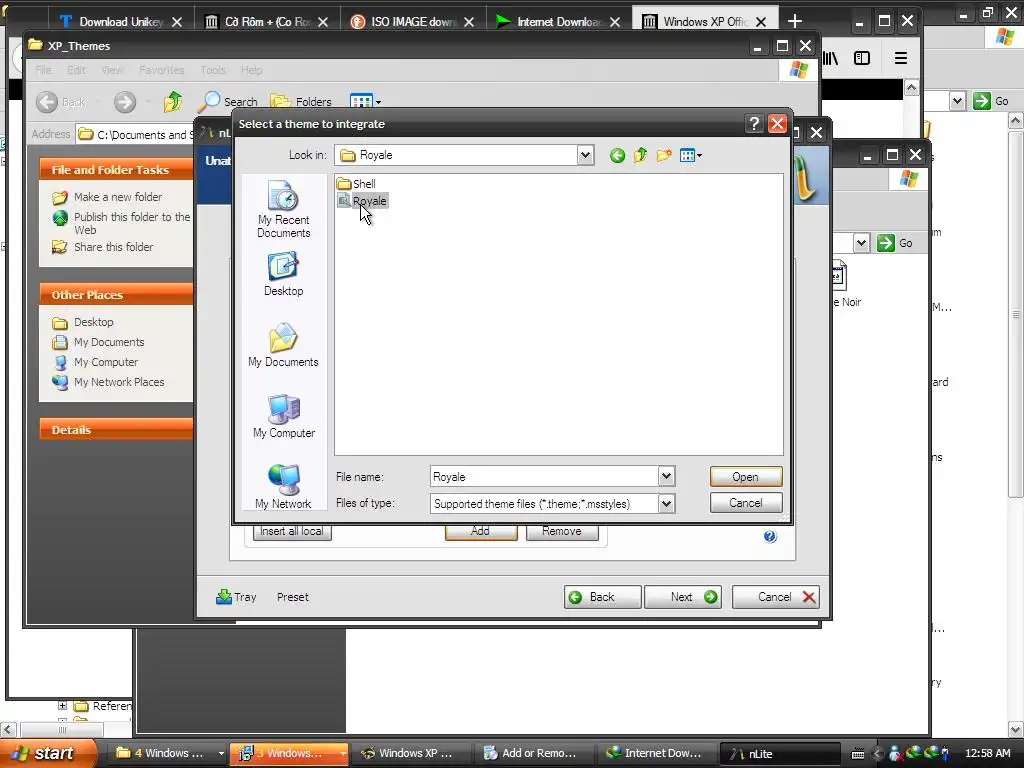Expand the Details panel header

(x=116, y=430)
